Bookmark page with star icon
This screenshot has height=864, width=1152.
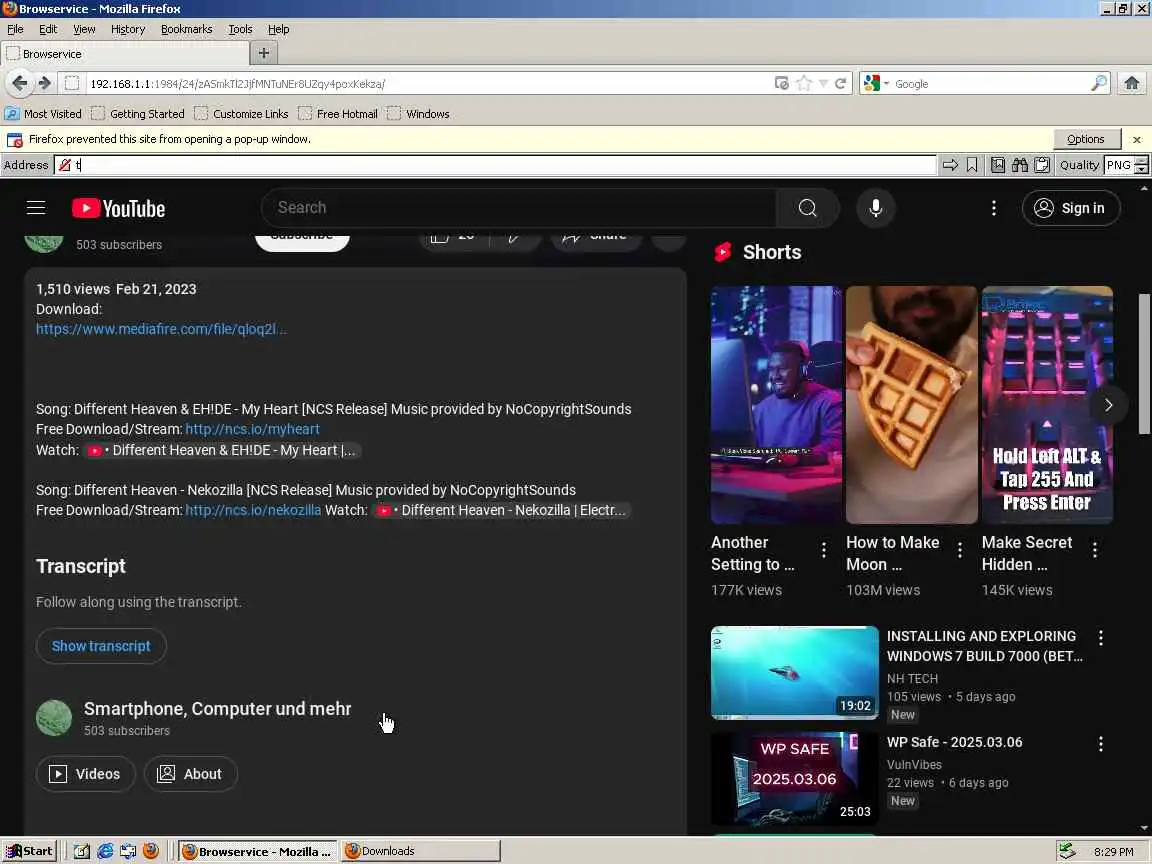pyautogui.click(x=804, y=83)
